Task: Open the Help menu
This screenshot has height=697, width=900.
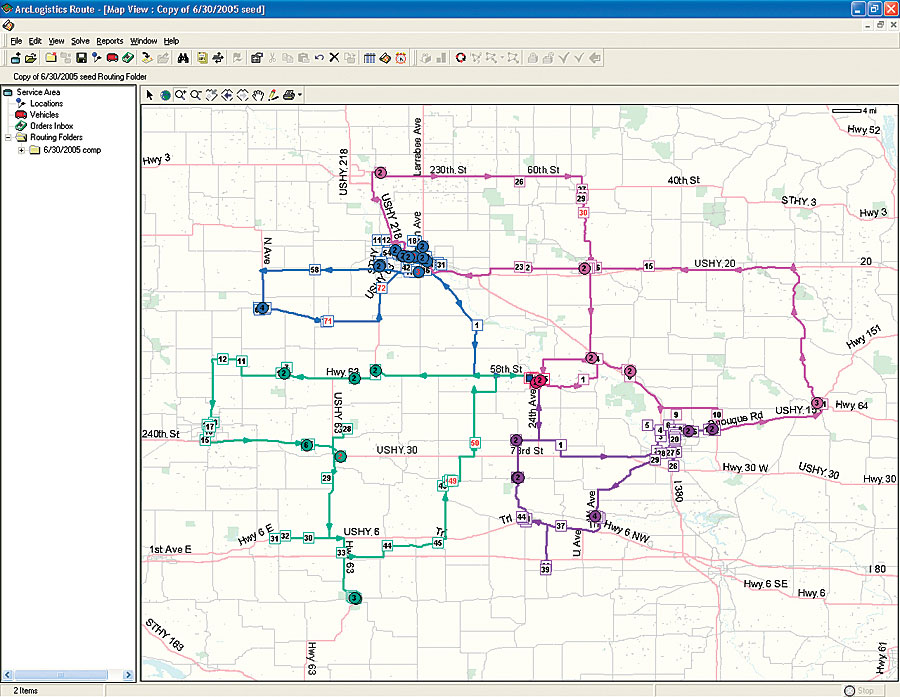Action: click(172, 41)
